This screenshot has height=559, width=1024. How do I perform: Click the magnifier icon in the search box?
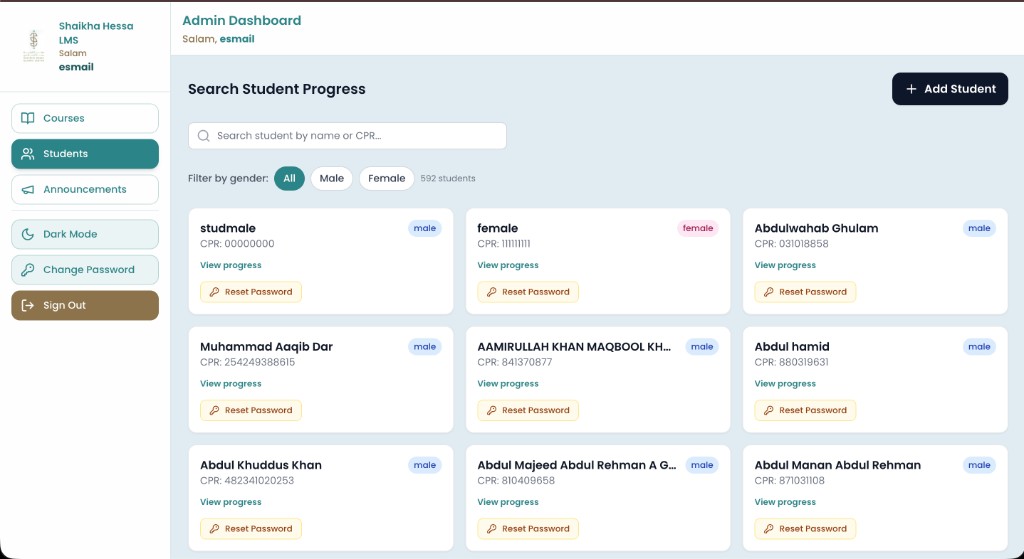[x=204, y=136]
